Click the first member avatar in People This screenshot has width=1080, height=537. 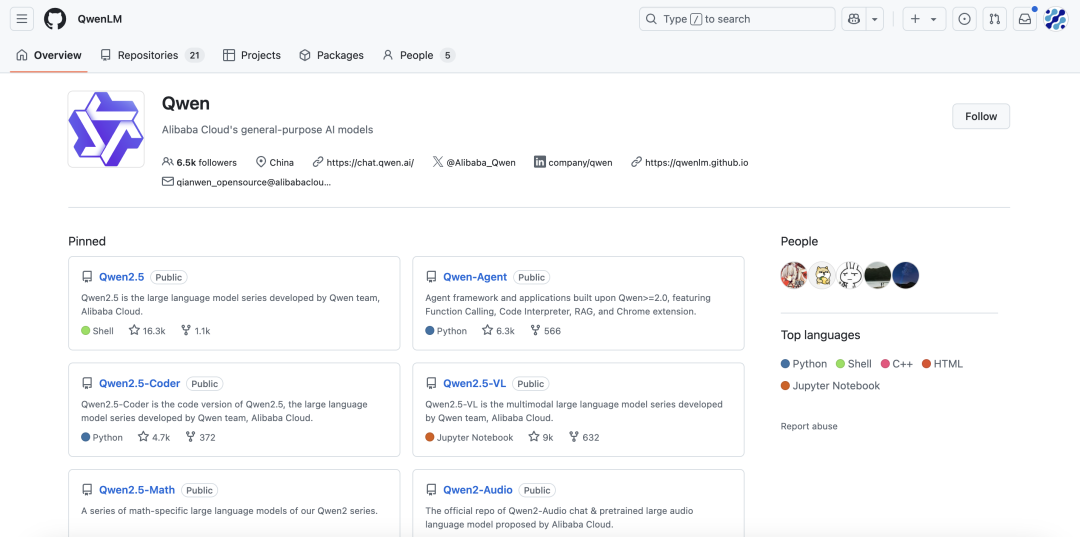794,275
